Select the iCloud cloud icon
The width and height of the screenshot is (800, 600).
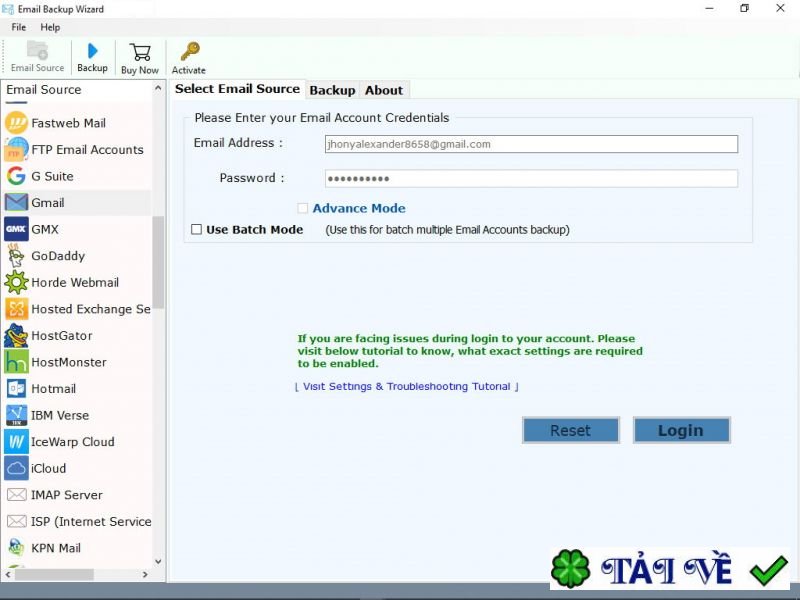pos(16,468)
